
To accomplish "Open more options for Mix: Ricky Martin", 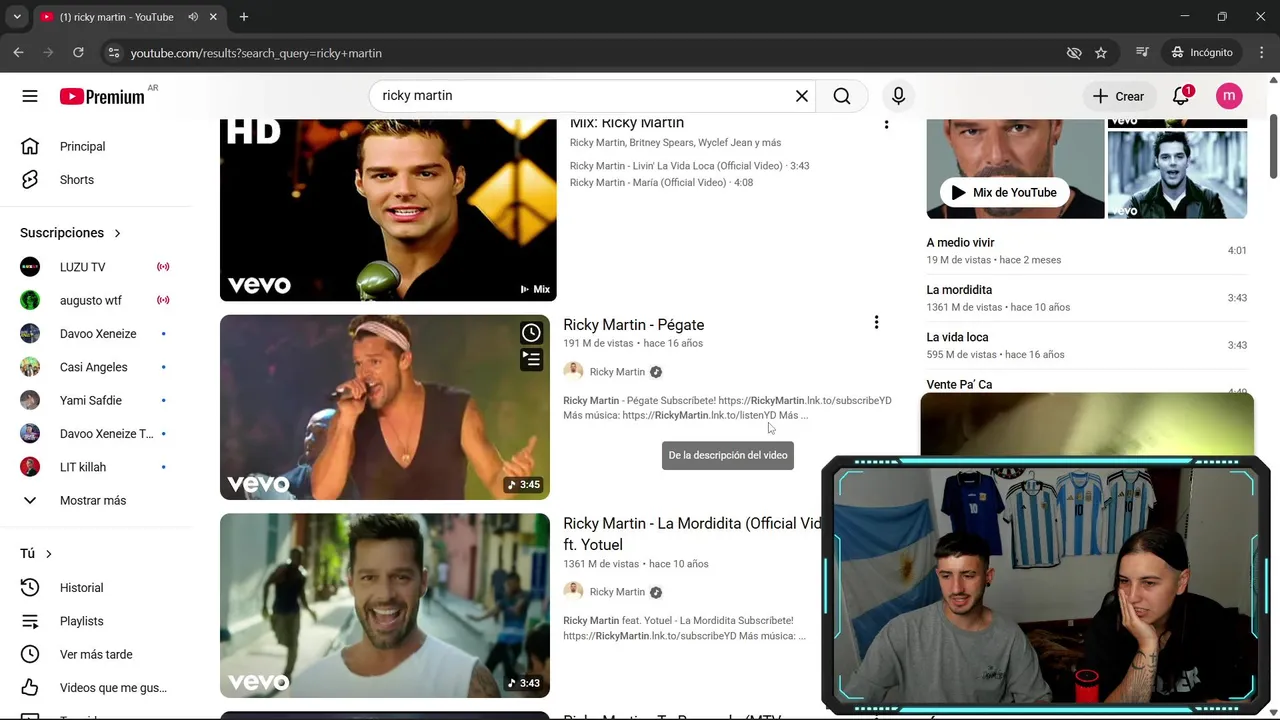I will pyautogui.click(x=886, y=124).
